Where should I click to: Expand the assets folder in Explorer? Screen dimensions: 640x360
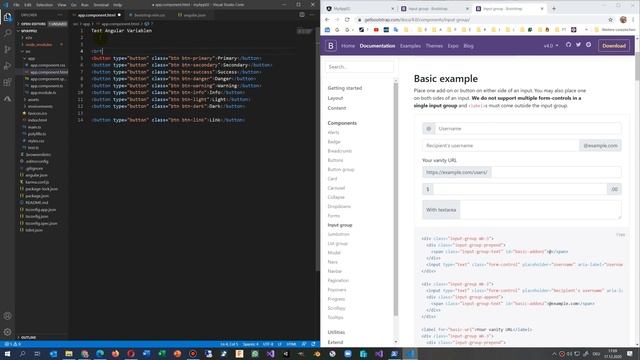coord(33,100)
